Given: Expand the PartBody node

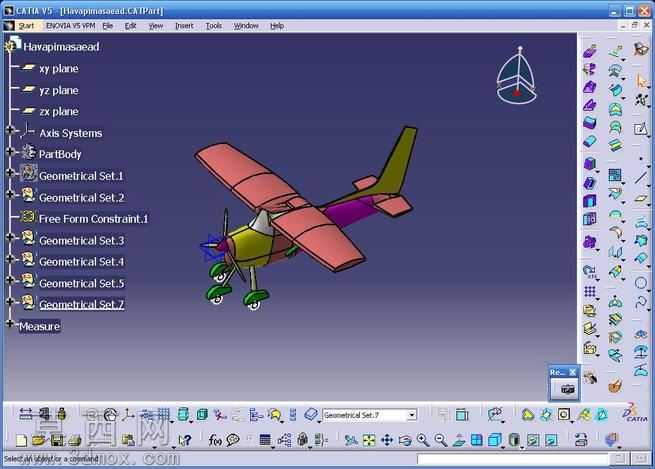Looking at the screenshot, I should click(10, 152).
